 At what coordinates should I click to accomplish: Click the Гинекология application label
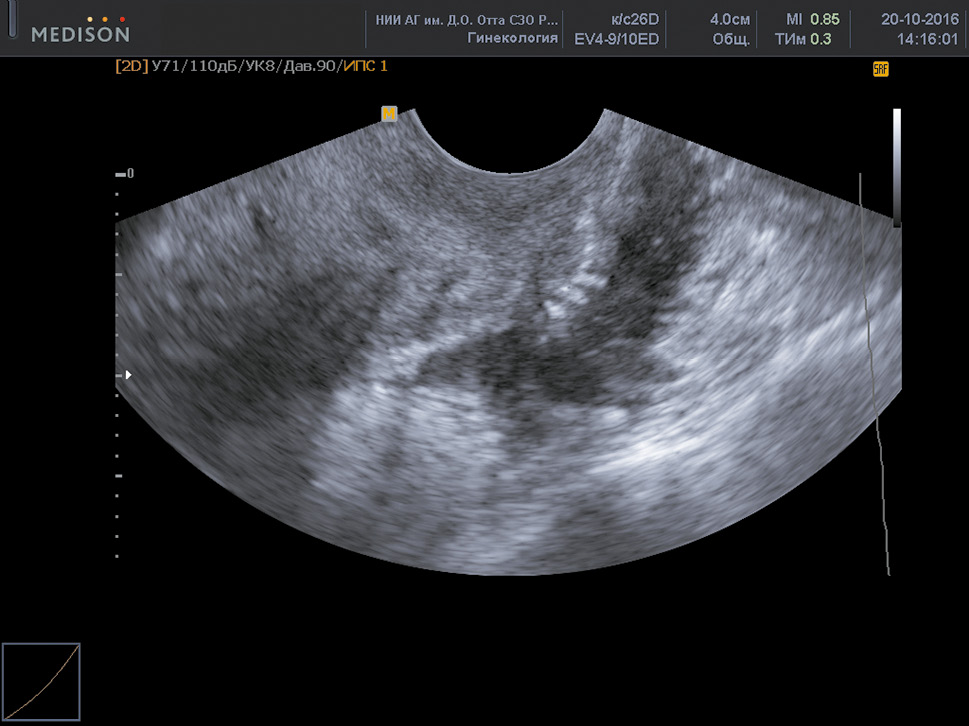(512, 38)
